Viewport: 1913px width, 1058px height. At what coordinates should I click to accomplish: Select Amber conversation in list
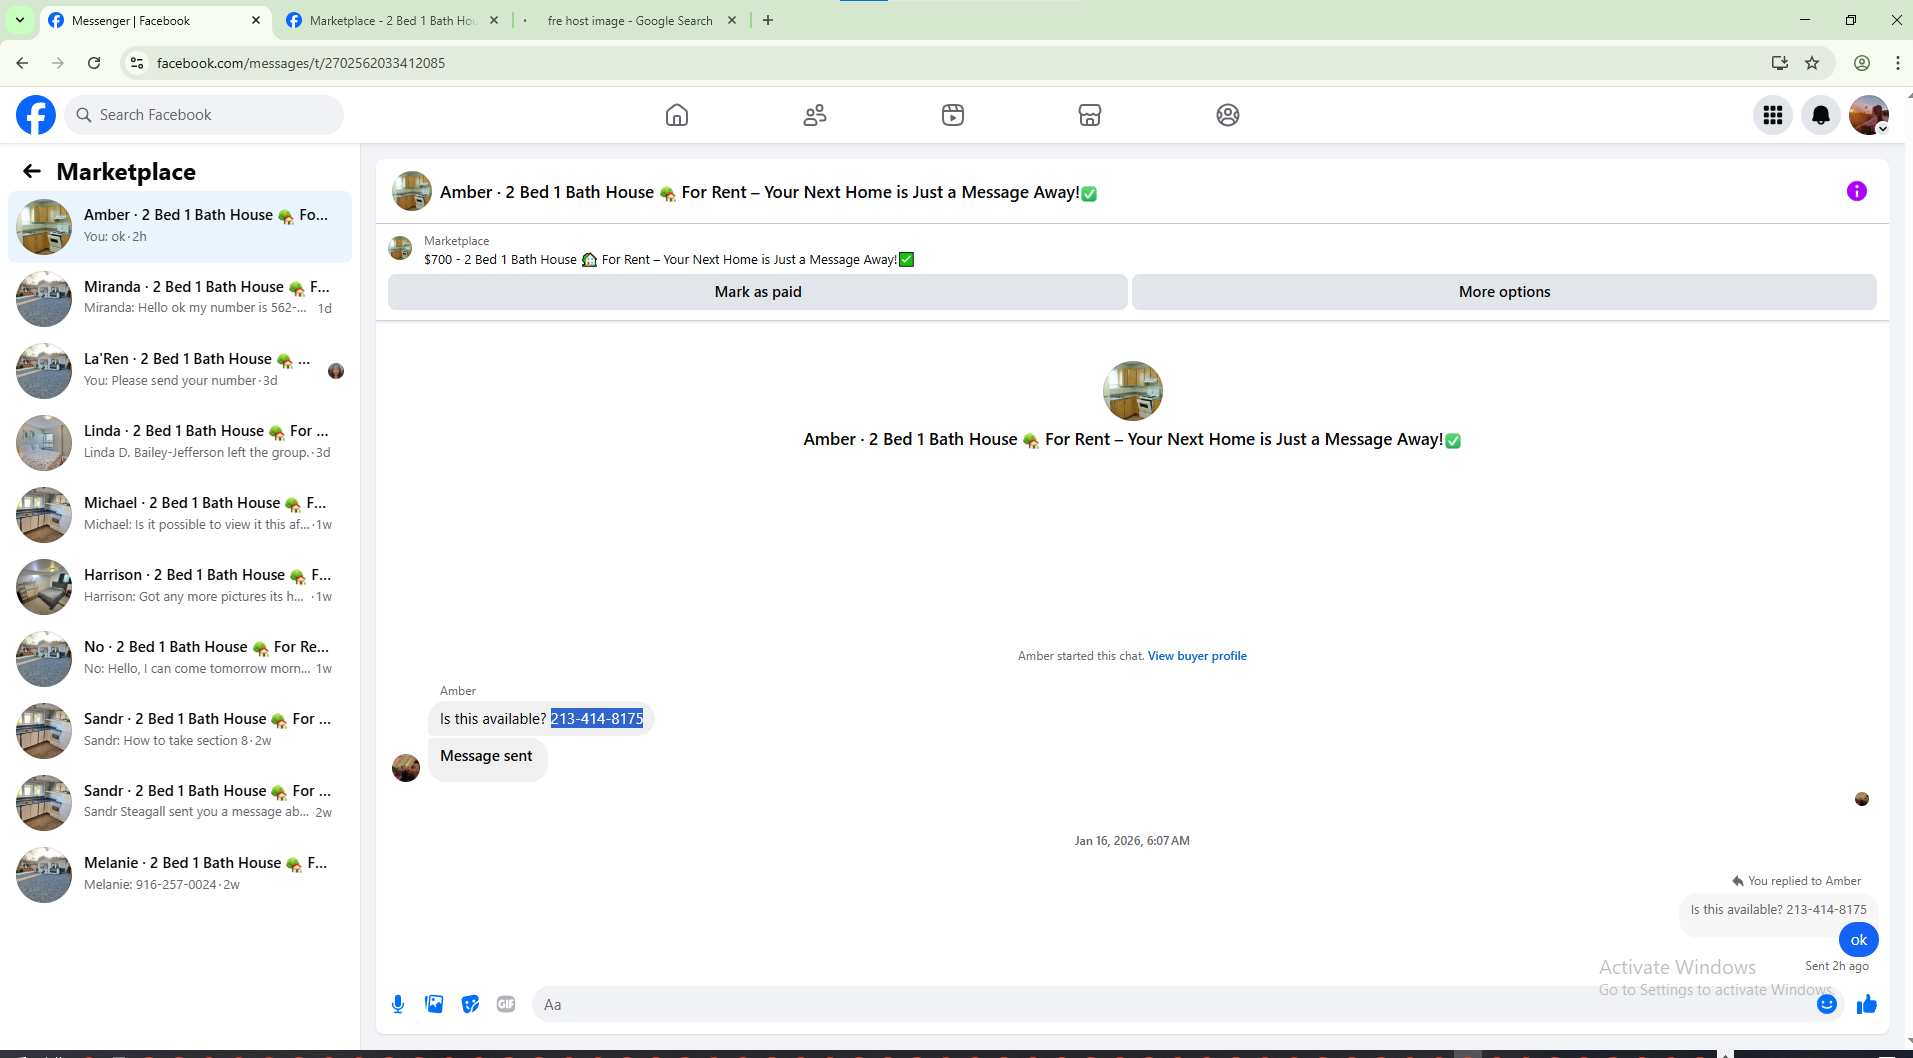click(180, 227)
